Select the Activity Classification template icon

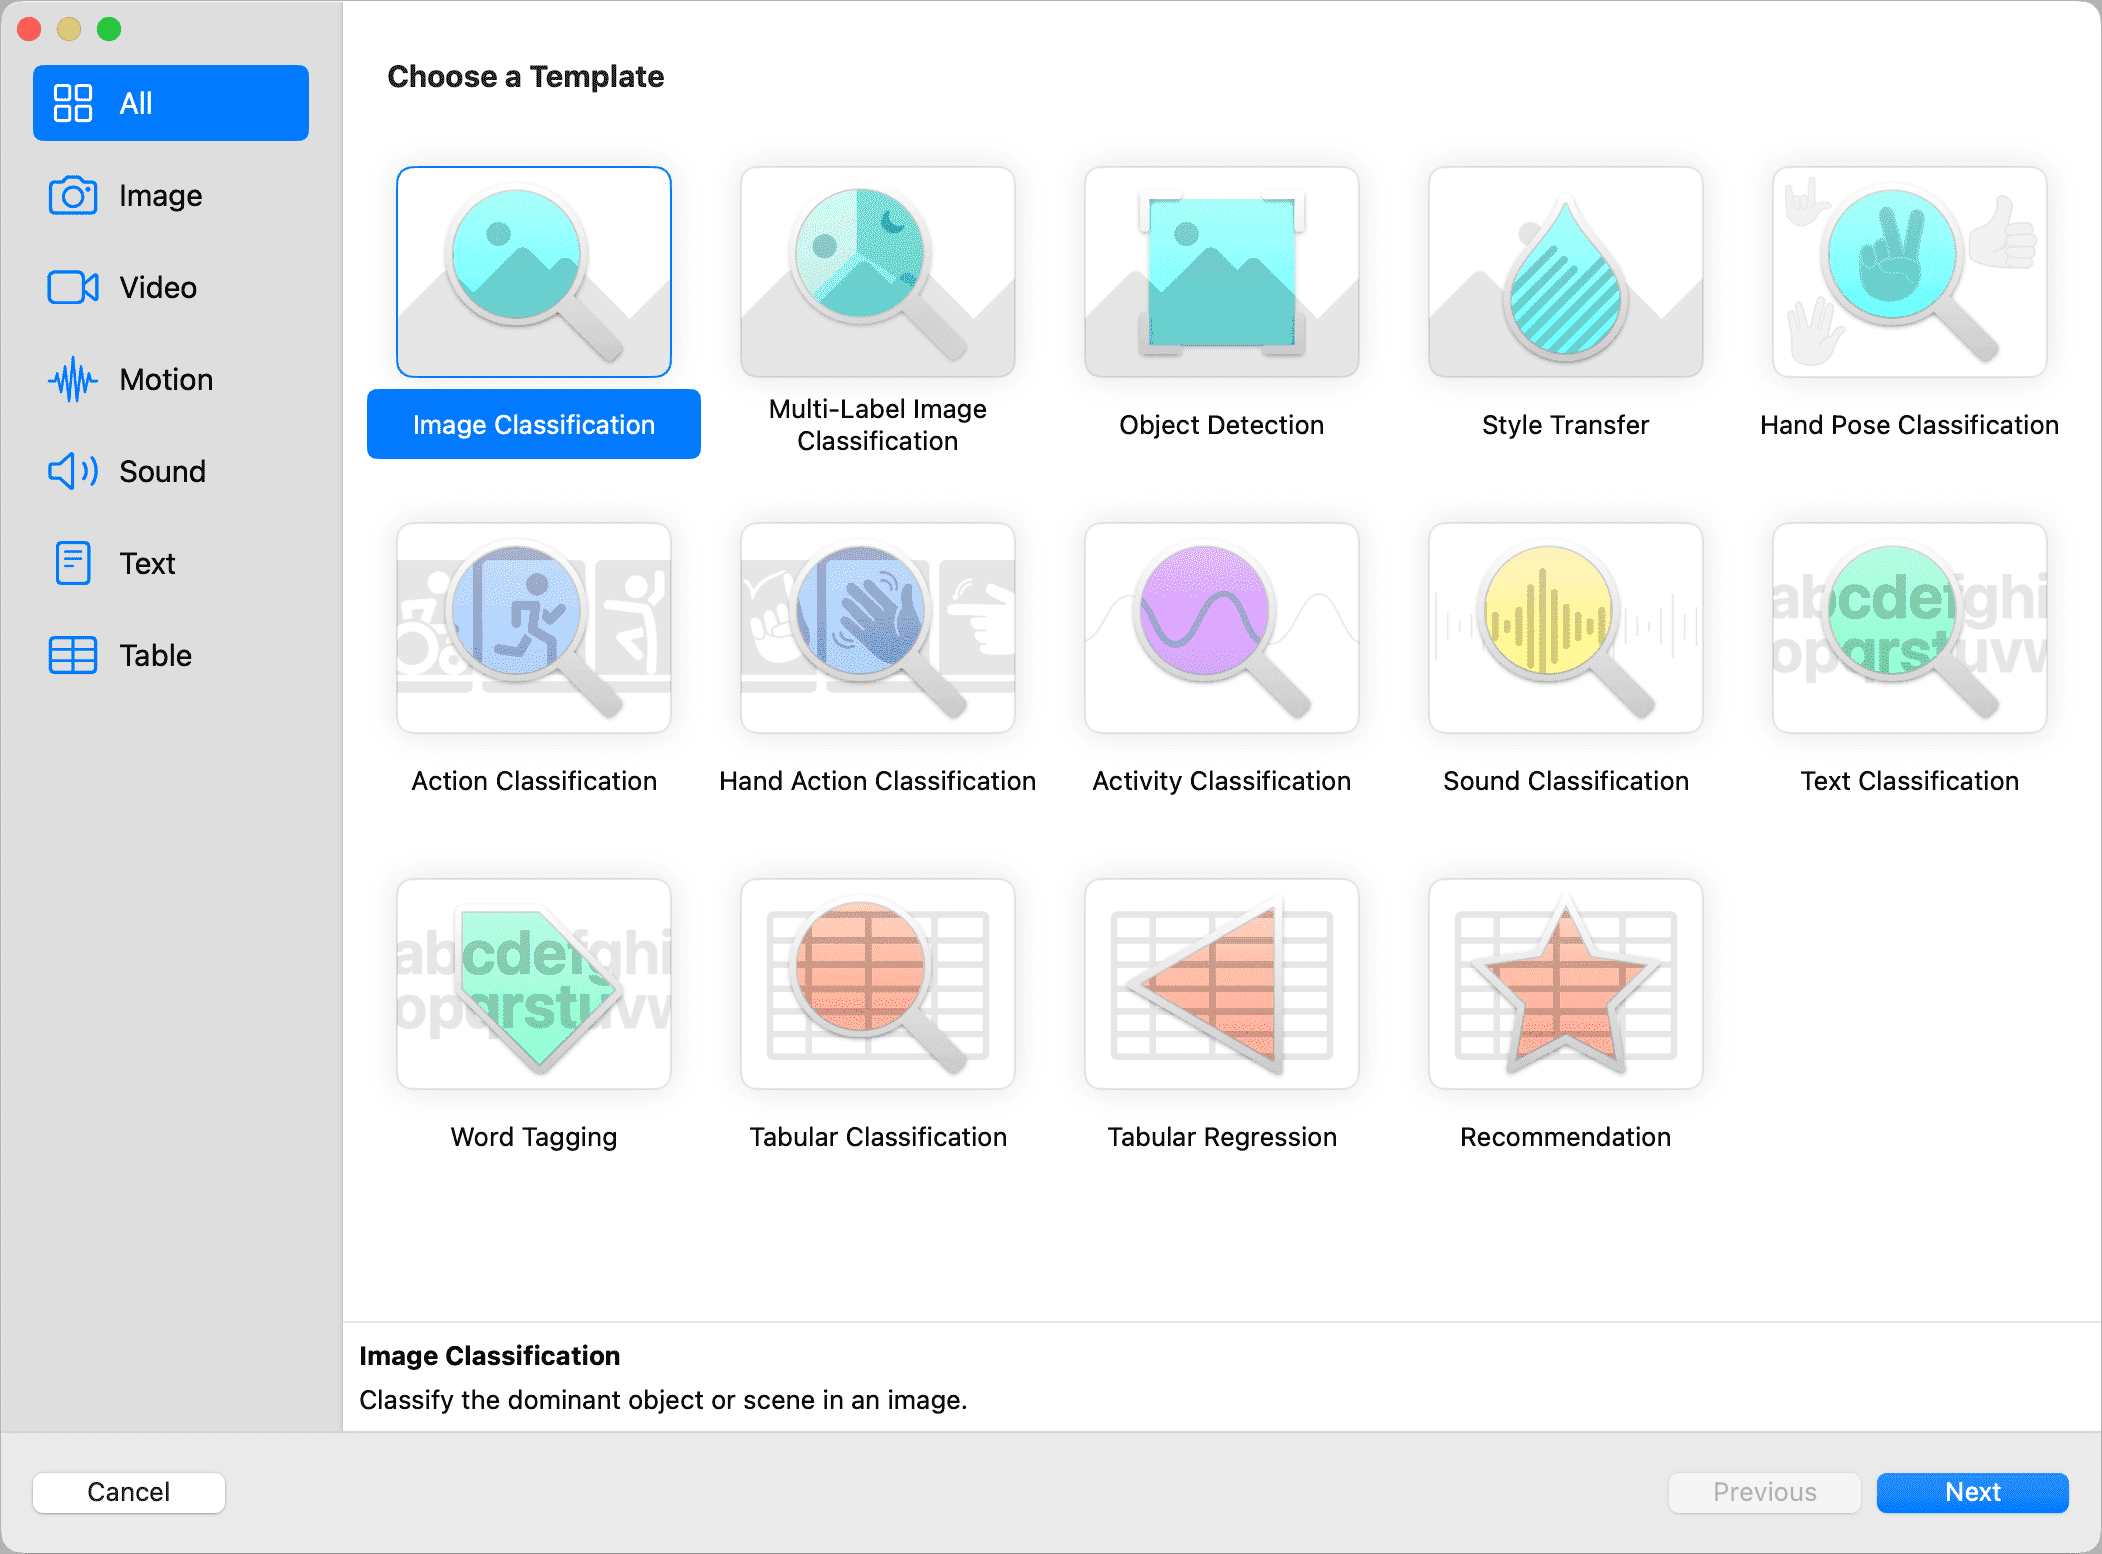tap(1221, 628)
